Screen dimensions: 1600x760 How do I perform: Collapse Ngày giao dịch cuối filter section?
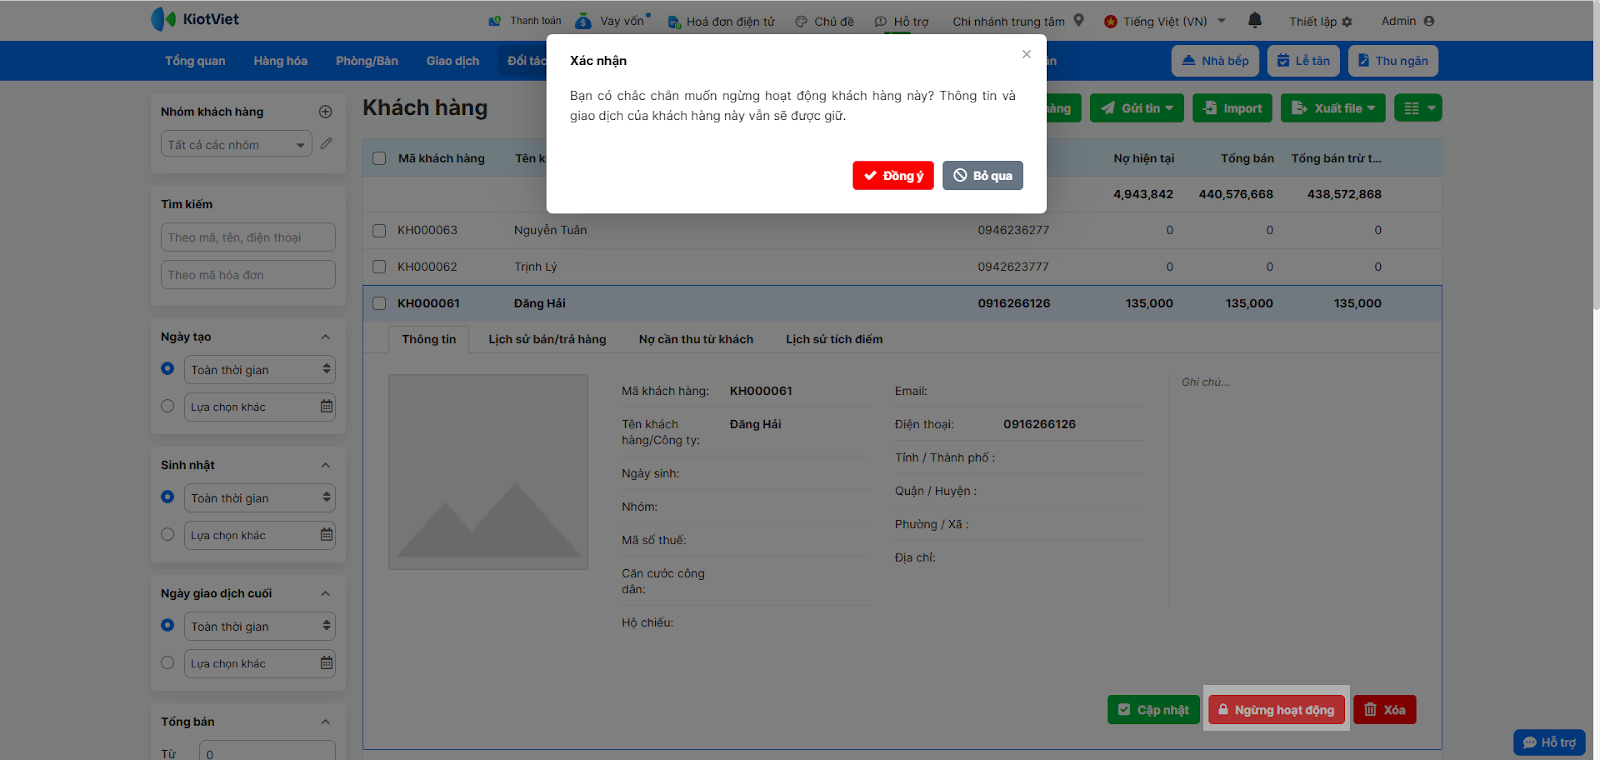pos(325,593)
